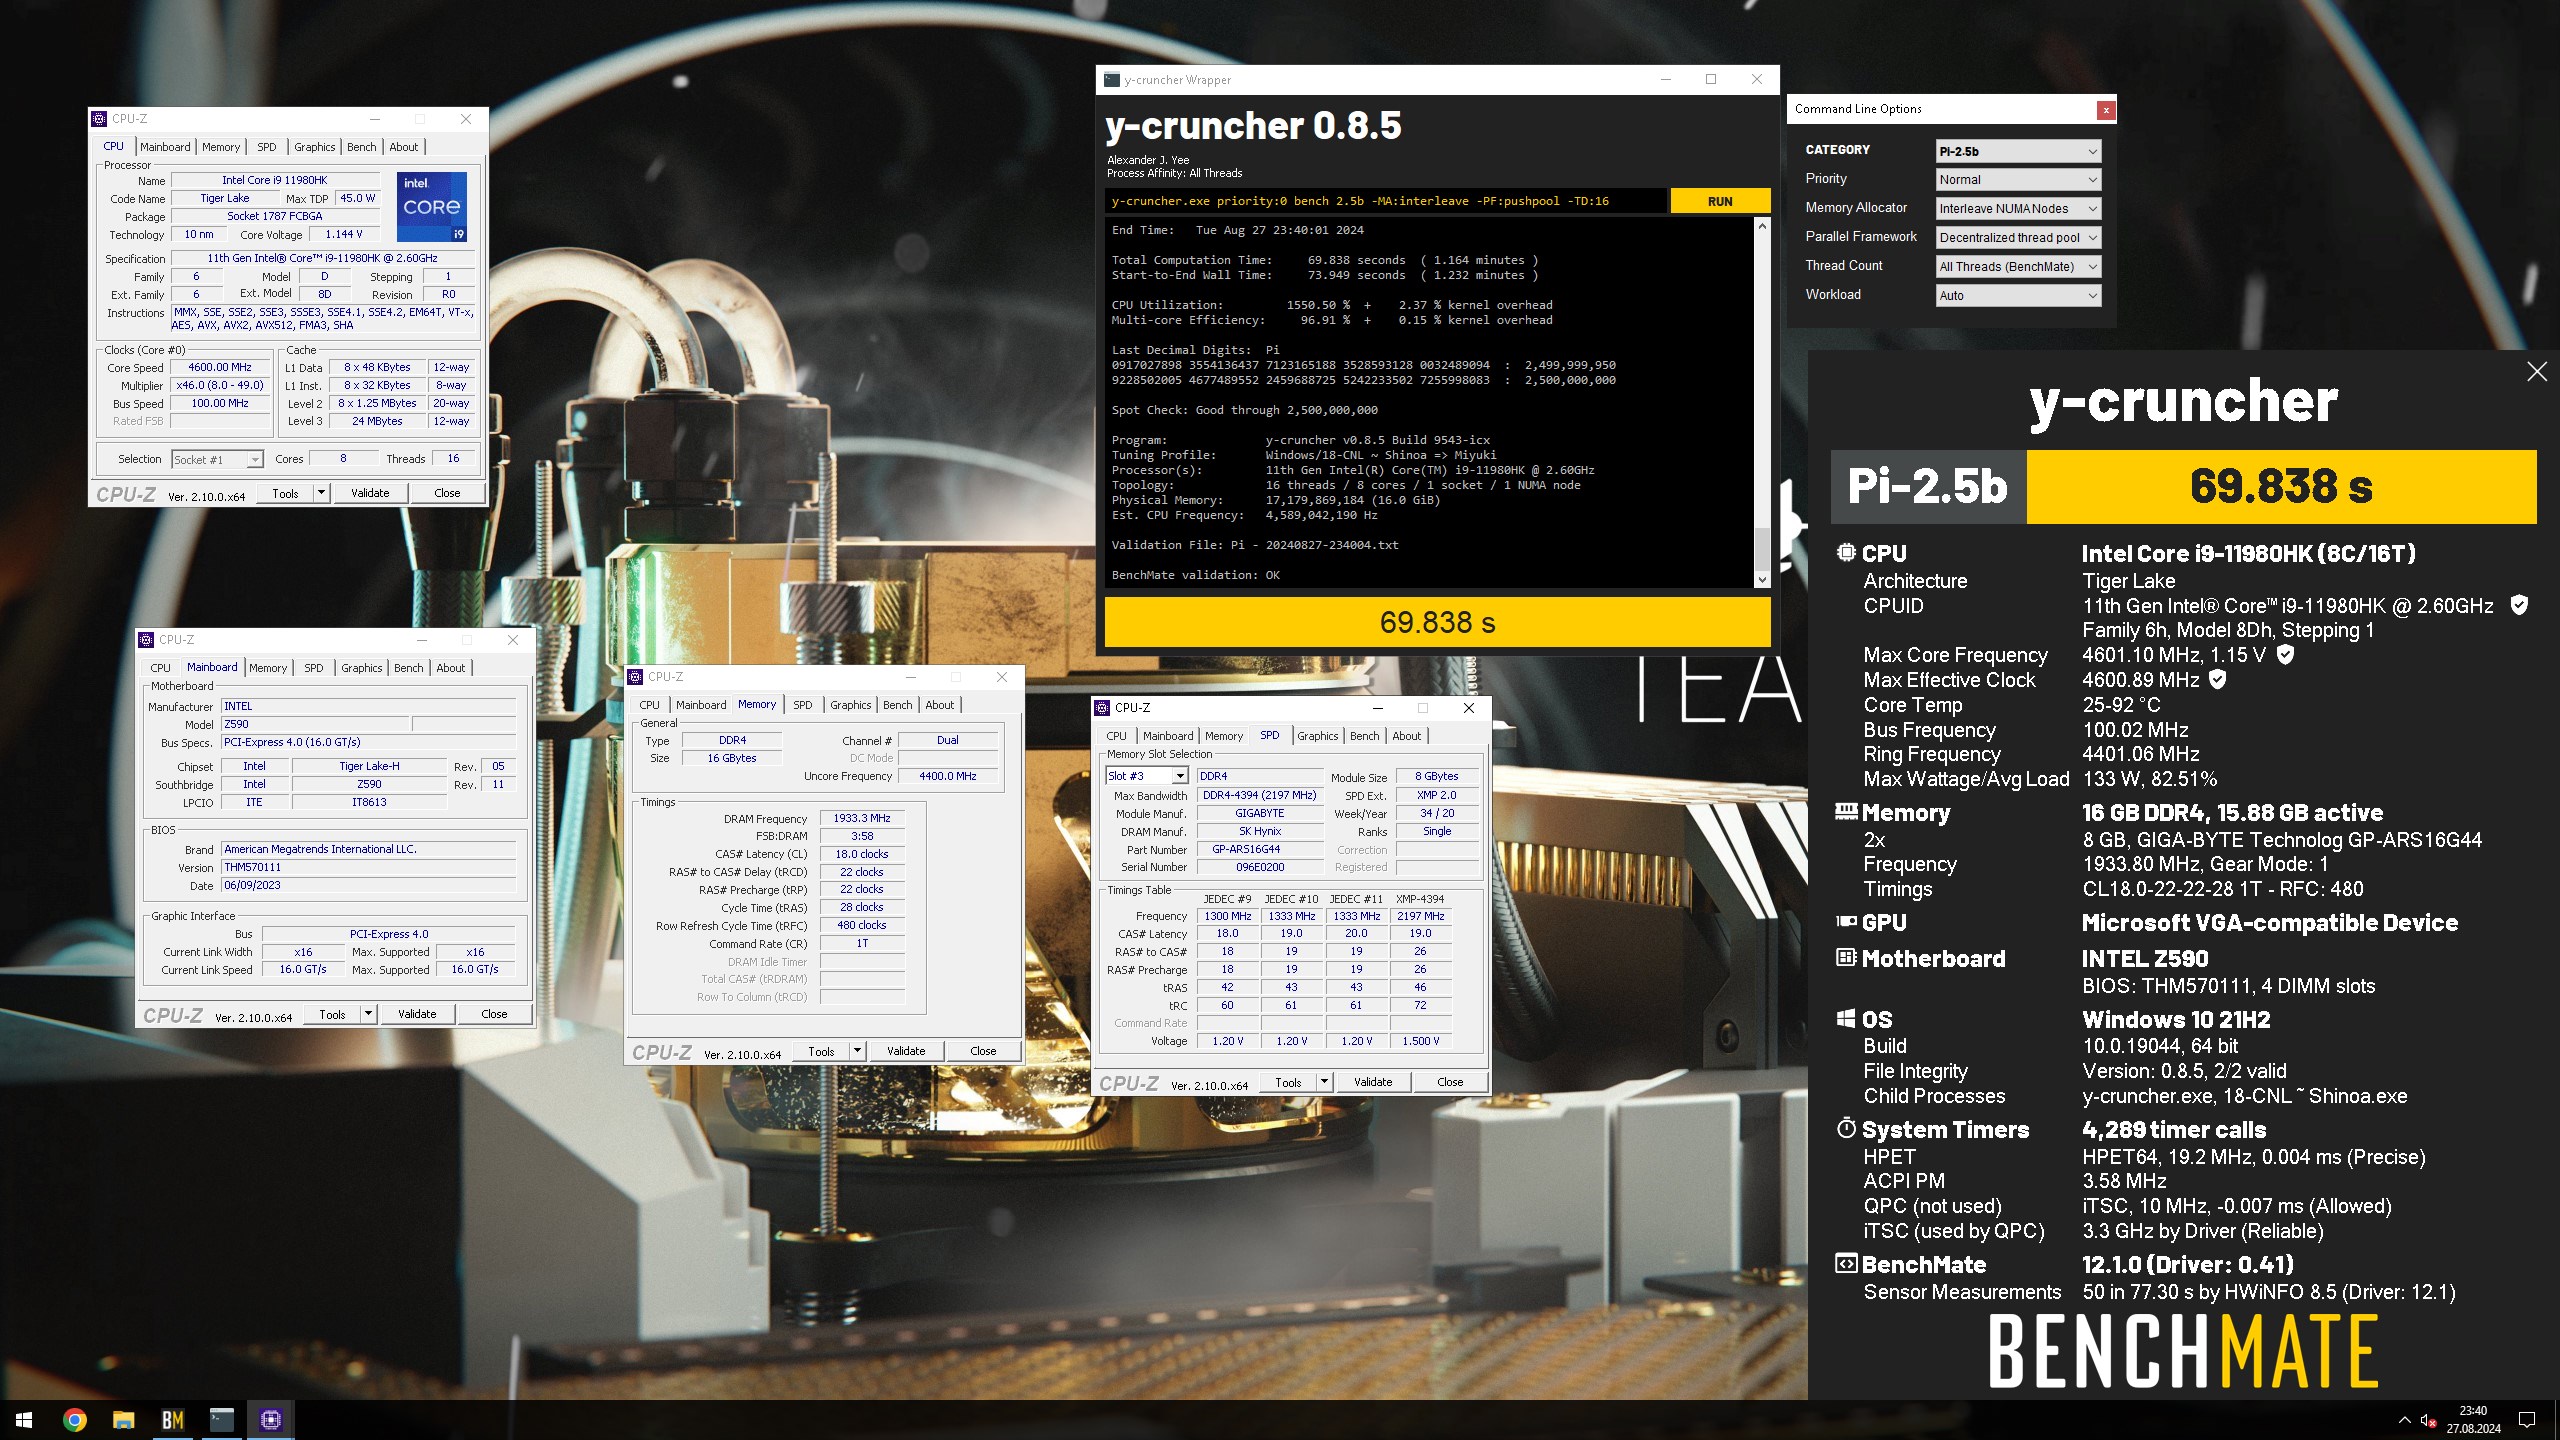Click the System Timers clock icon
Image resolution: width=2560 pixels, height=1440 pixels.
click(x=1846, y=1129)
